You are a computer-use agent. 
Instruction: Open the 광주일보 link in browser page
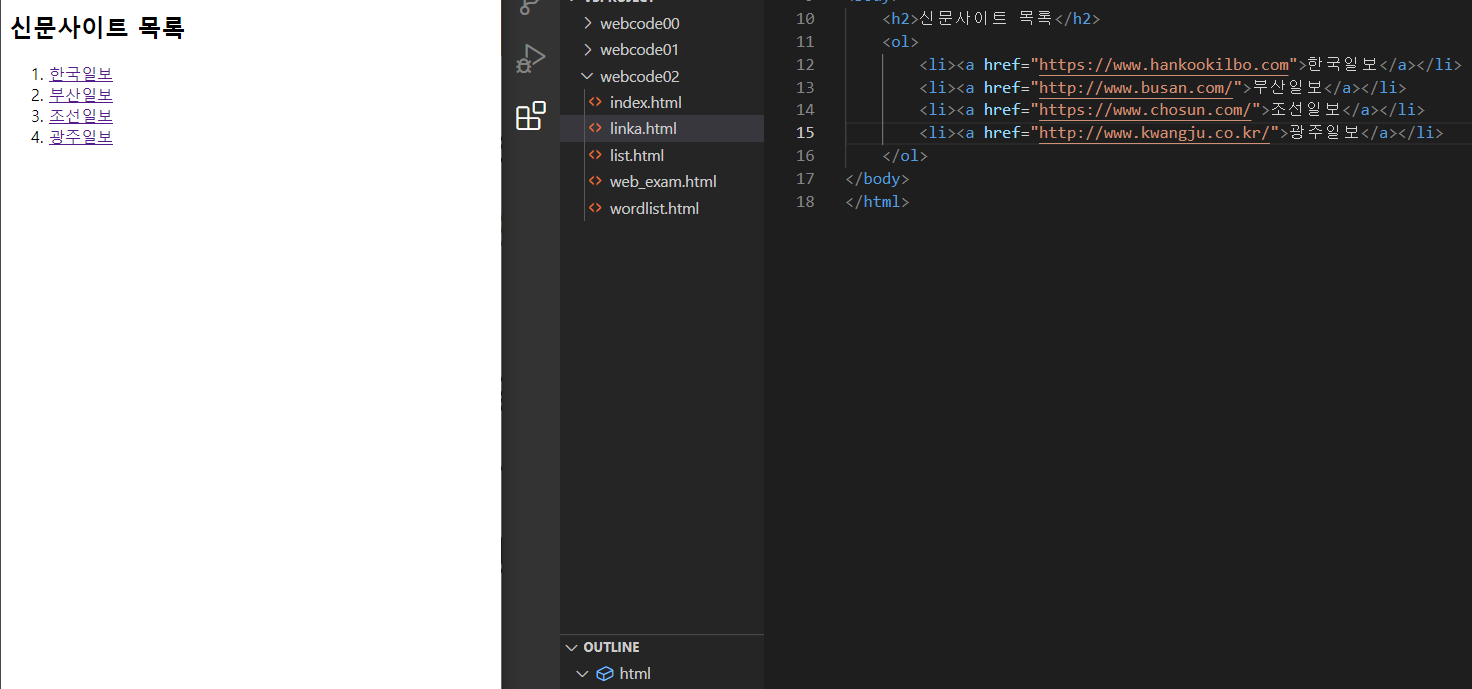(81, 137)
